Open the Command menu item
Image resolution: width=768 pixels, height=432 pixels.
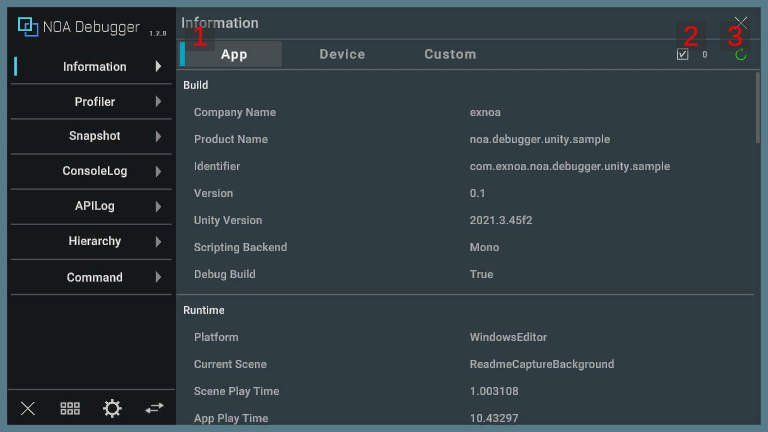pyautogui.click(x=94, y=277)
